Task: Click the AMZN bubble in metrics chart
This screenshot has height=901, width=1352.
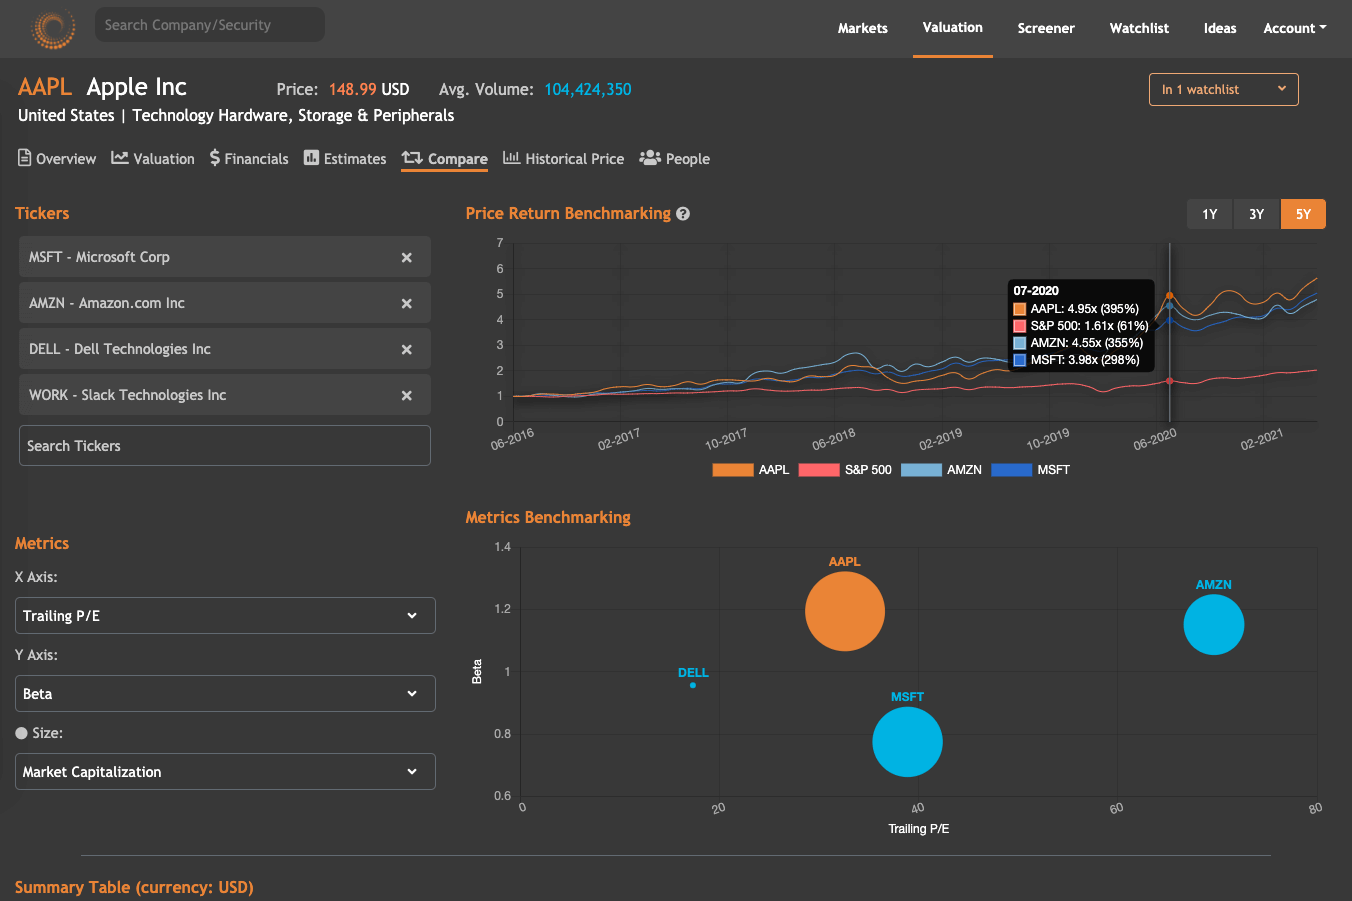Action: point(1214,624)
